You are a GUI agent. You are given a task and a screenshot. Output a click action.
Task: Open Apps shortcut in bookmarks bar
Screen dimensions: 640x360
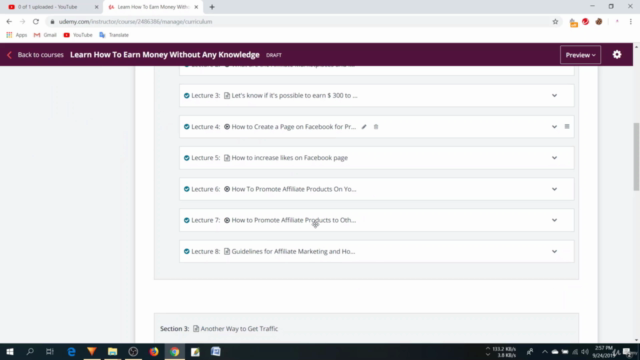pos(17,35)
